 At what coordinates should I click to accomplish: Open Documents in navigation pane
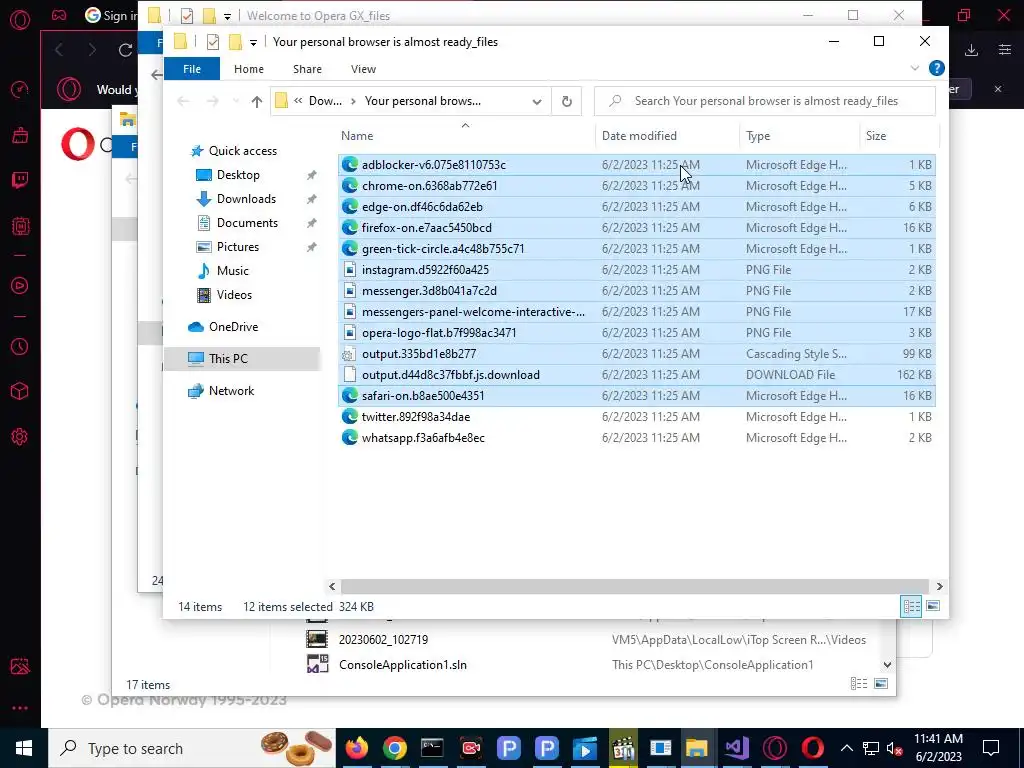[x=237, y=223]
